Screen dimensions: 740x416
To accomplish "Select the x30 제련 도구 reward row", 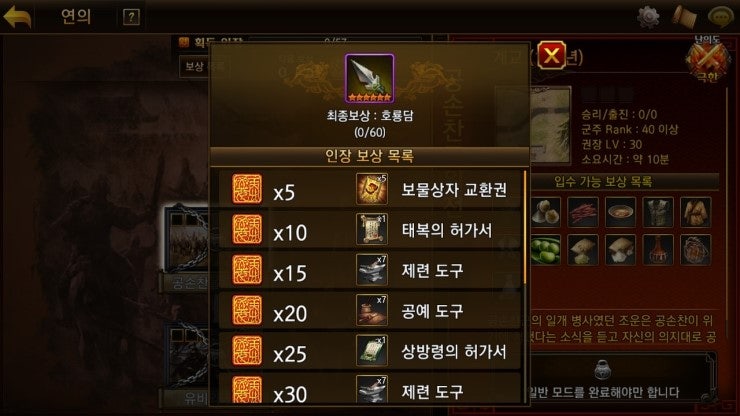I will pyautogui.click(x=370, y=388).
